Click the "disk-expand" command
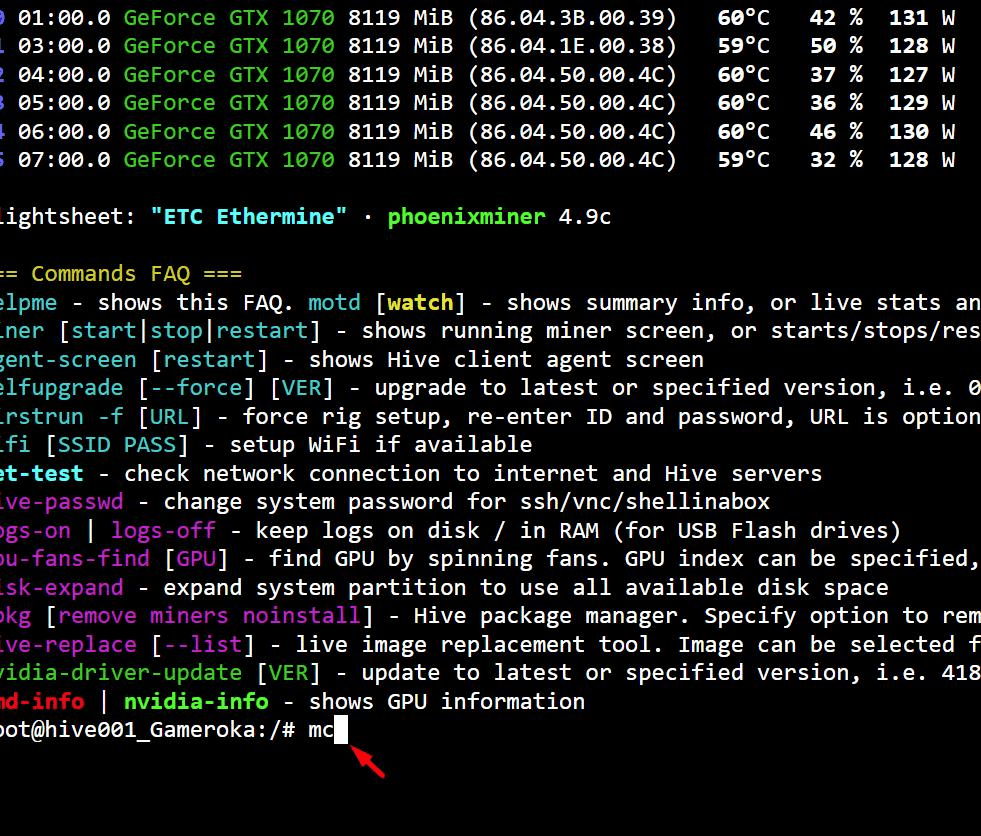The image size is (981, 836). pyautogui.click(x=62, y=587)
